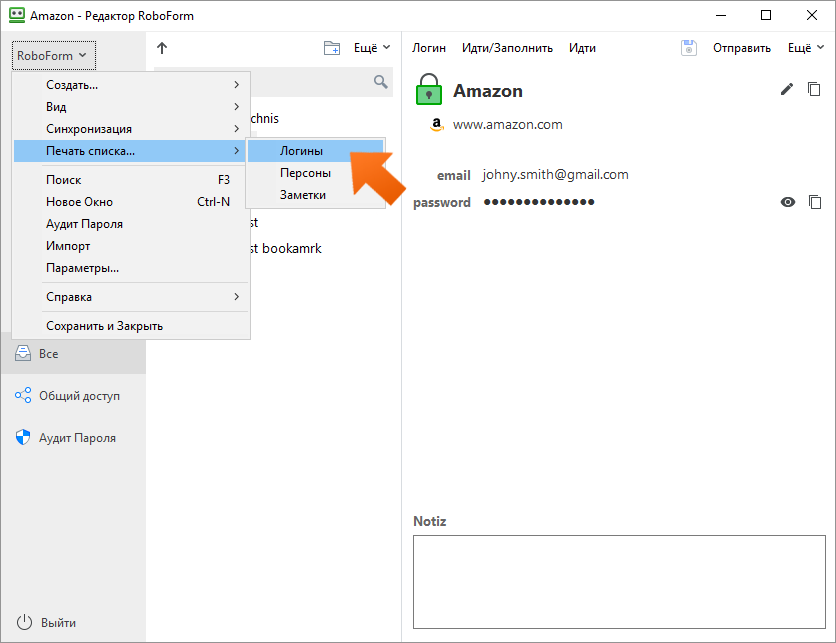The height and width of the screenshot is (643, 836).
Task: Click the Логин toolbar button
Action: click(x=429, y=48)
